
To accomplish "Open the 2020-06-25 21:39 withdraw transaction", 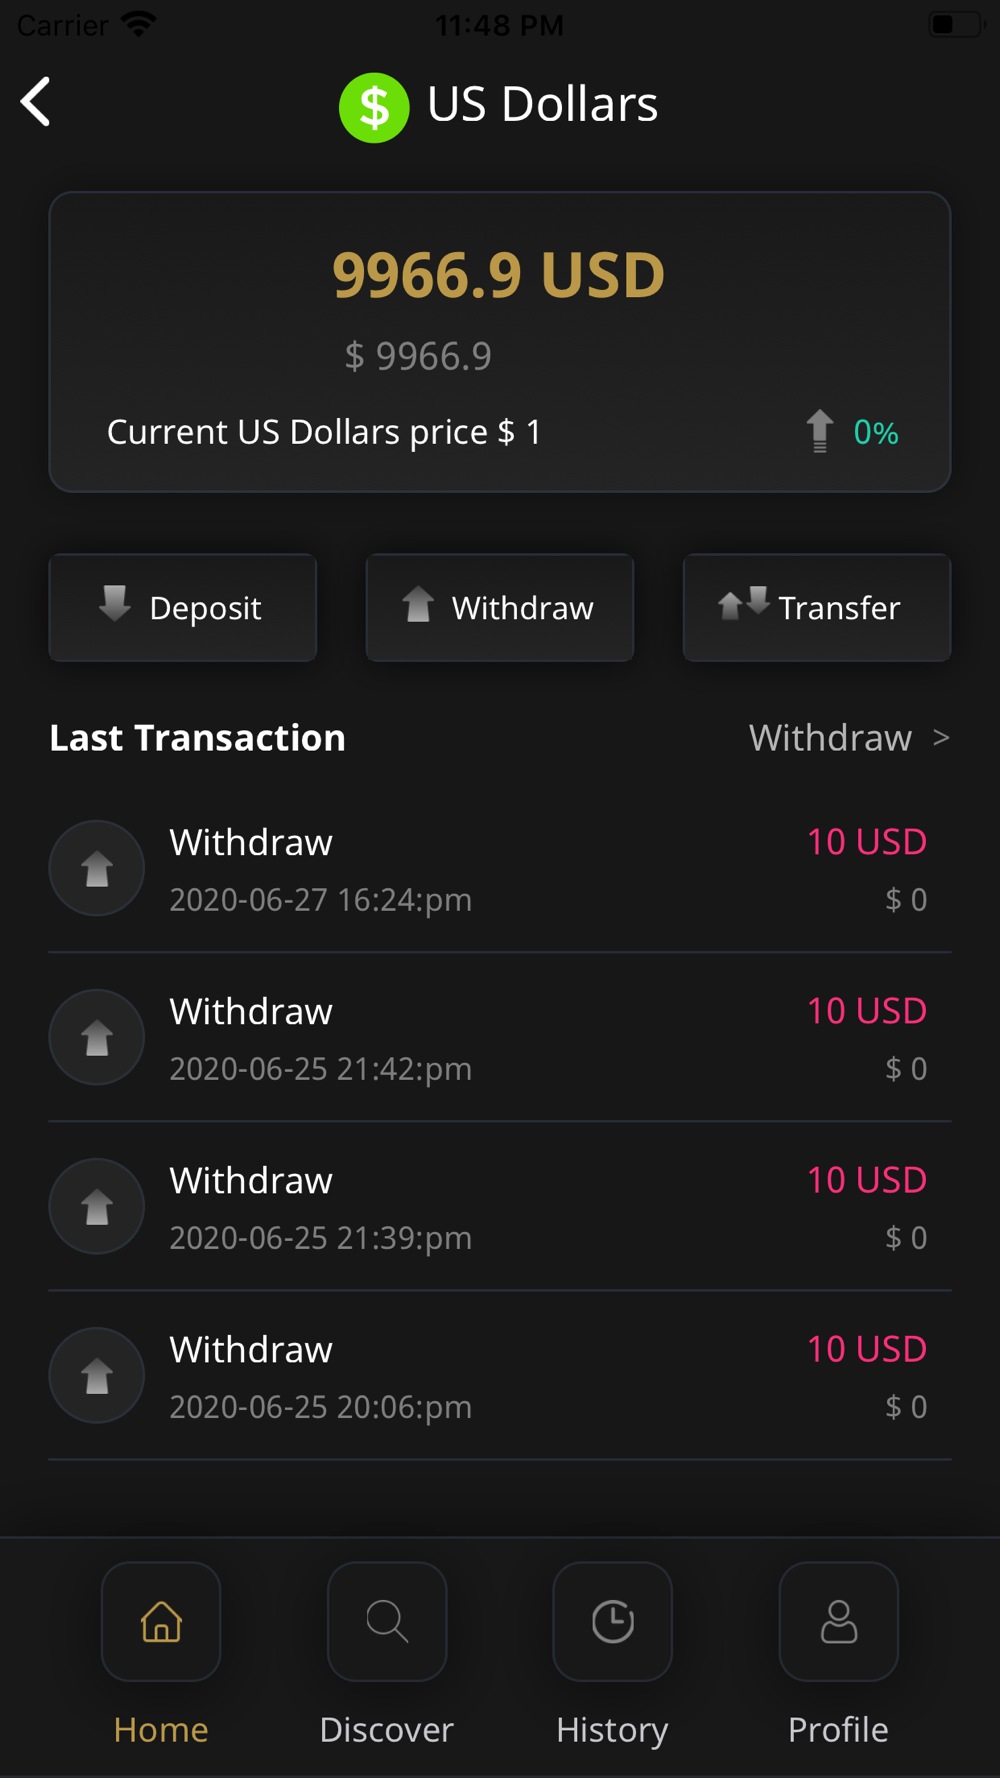I will (x=500, y=1206).
